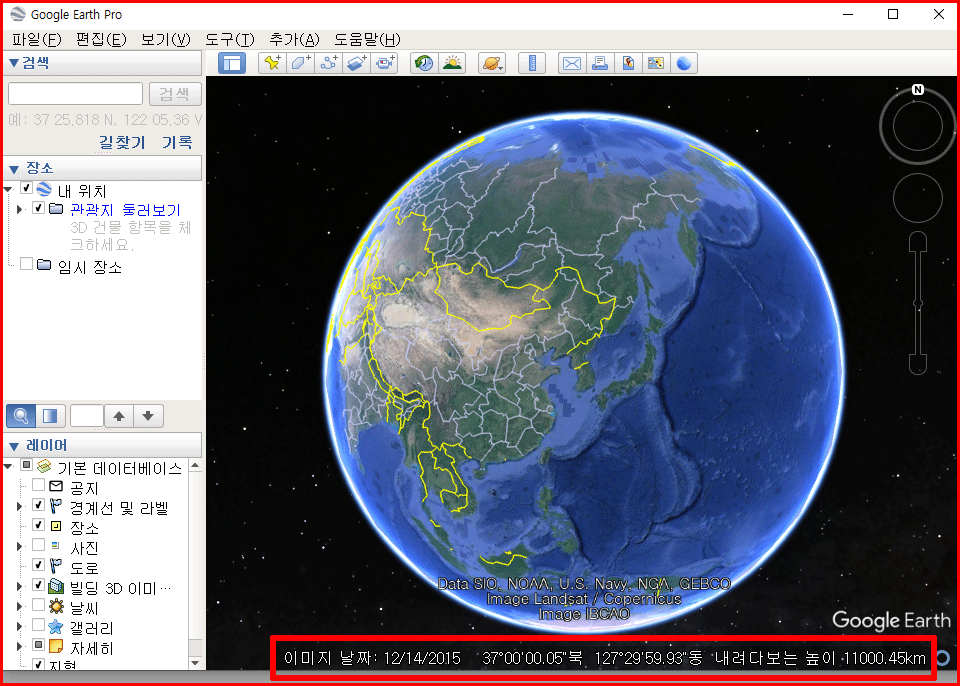Expand the 관광지 둘러보기 folder
Screen dimensions: 960x686
click(20, 209)
